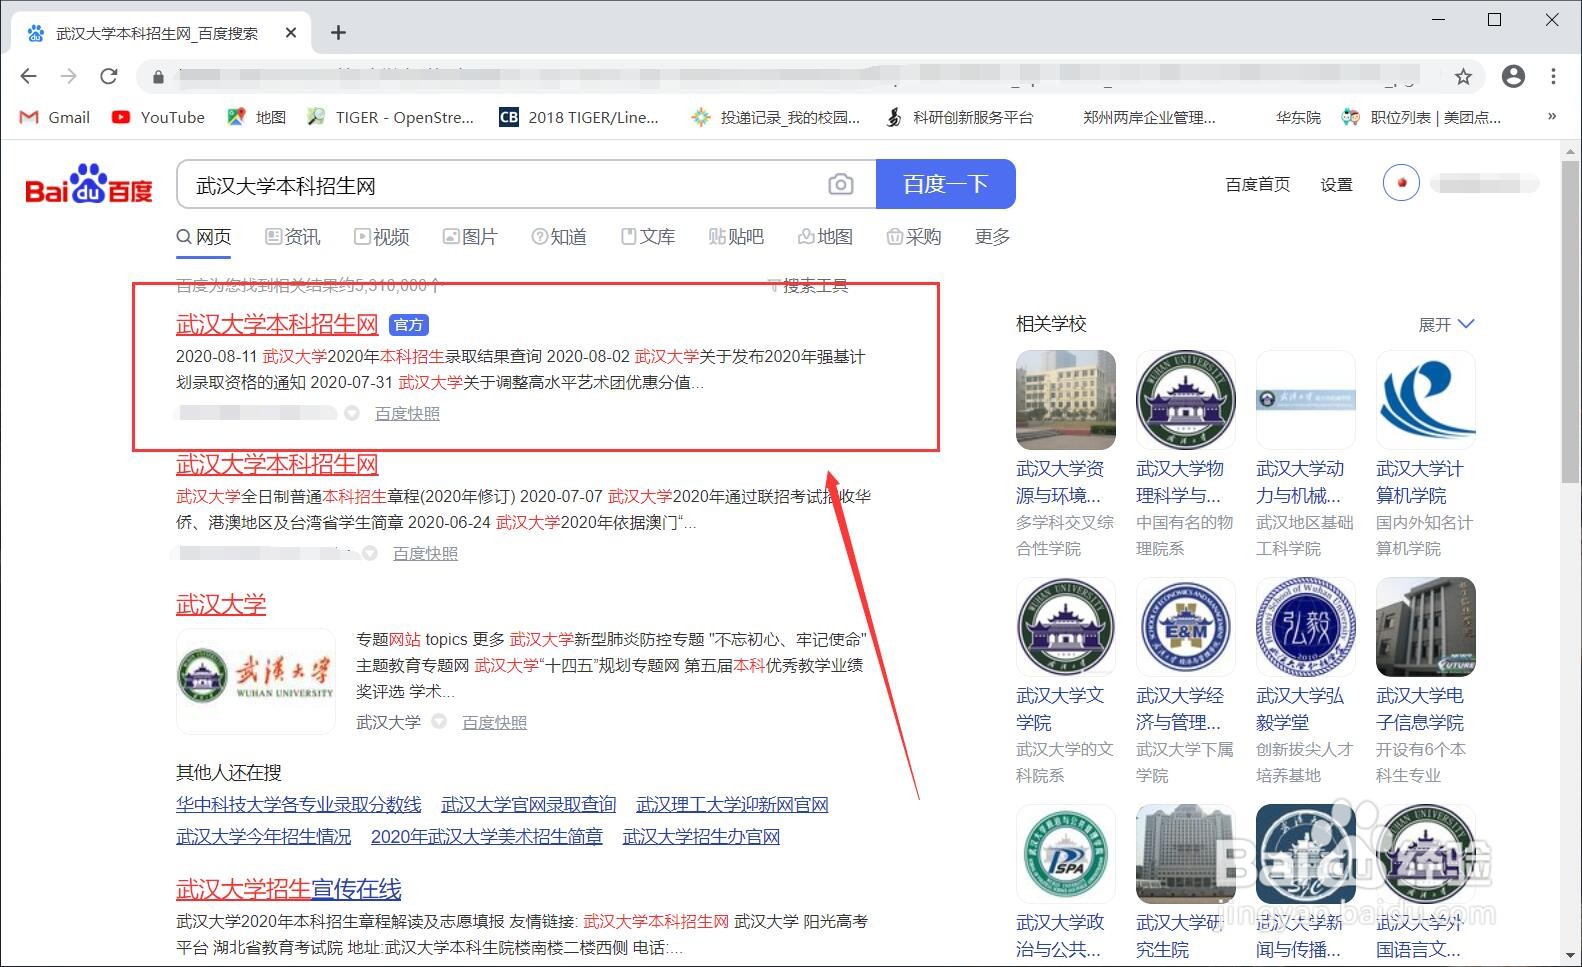1582x967 pixels.
Task: Show more bookmarks with the chevron
Action: pyautogui.click(x=1551, y=116)
